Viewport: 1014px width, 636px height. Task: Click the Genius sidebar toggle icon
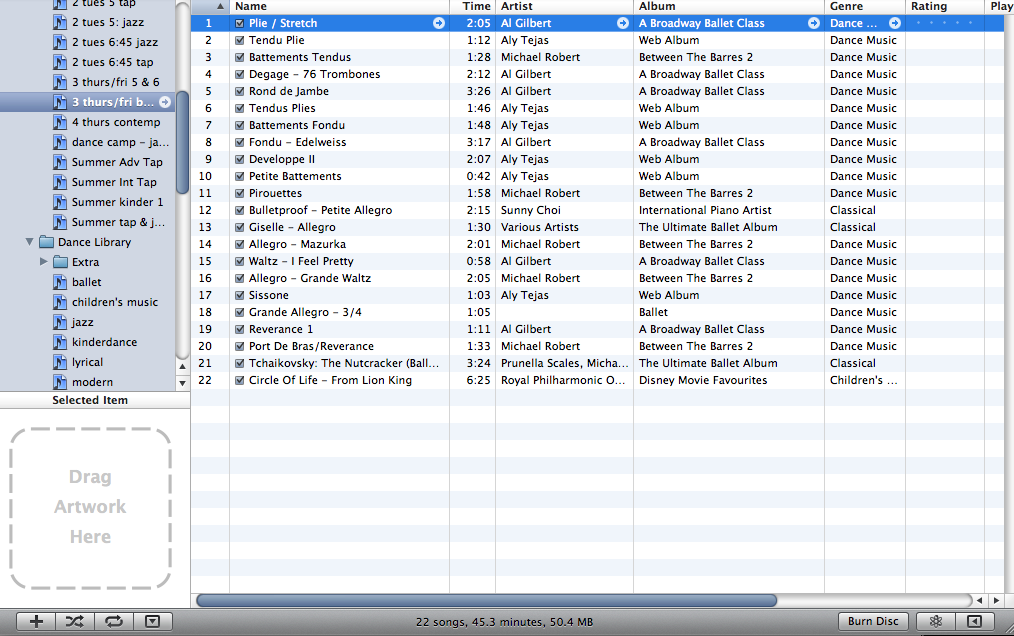tap(974, 621)
